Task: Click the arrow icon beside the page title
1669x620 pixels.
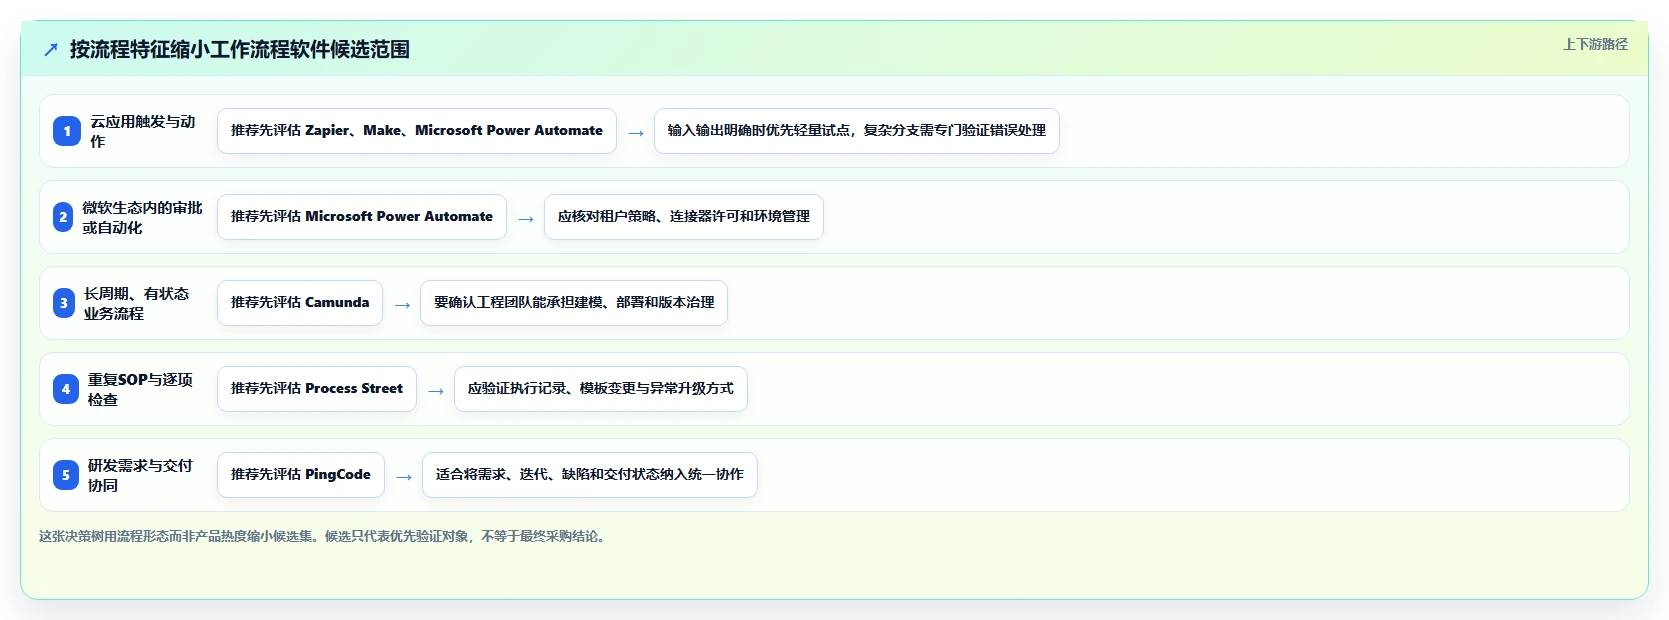Action: (x=51, y=49)
